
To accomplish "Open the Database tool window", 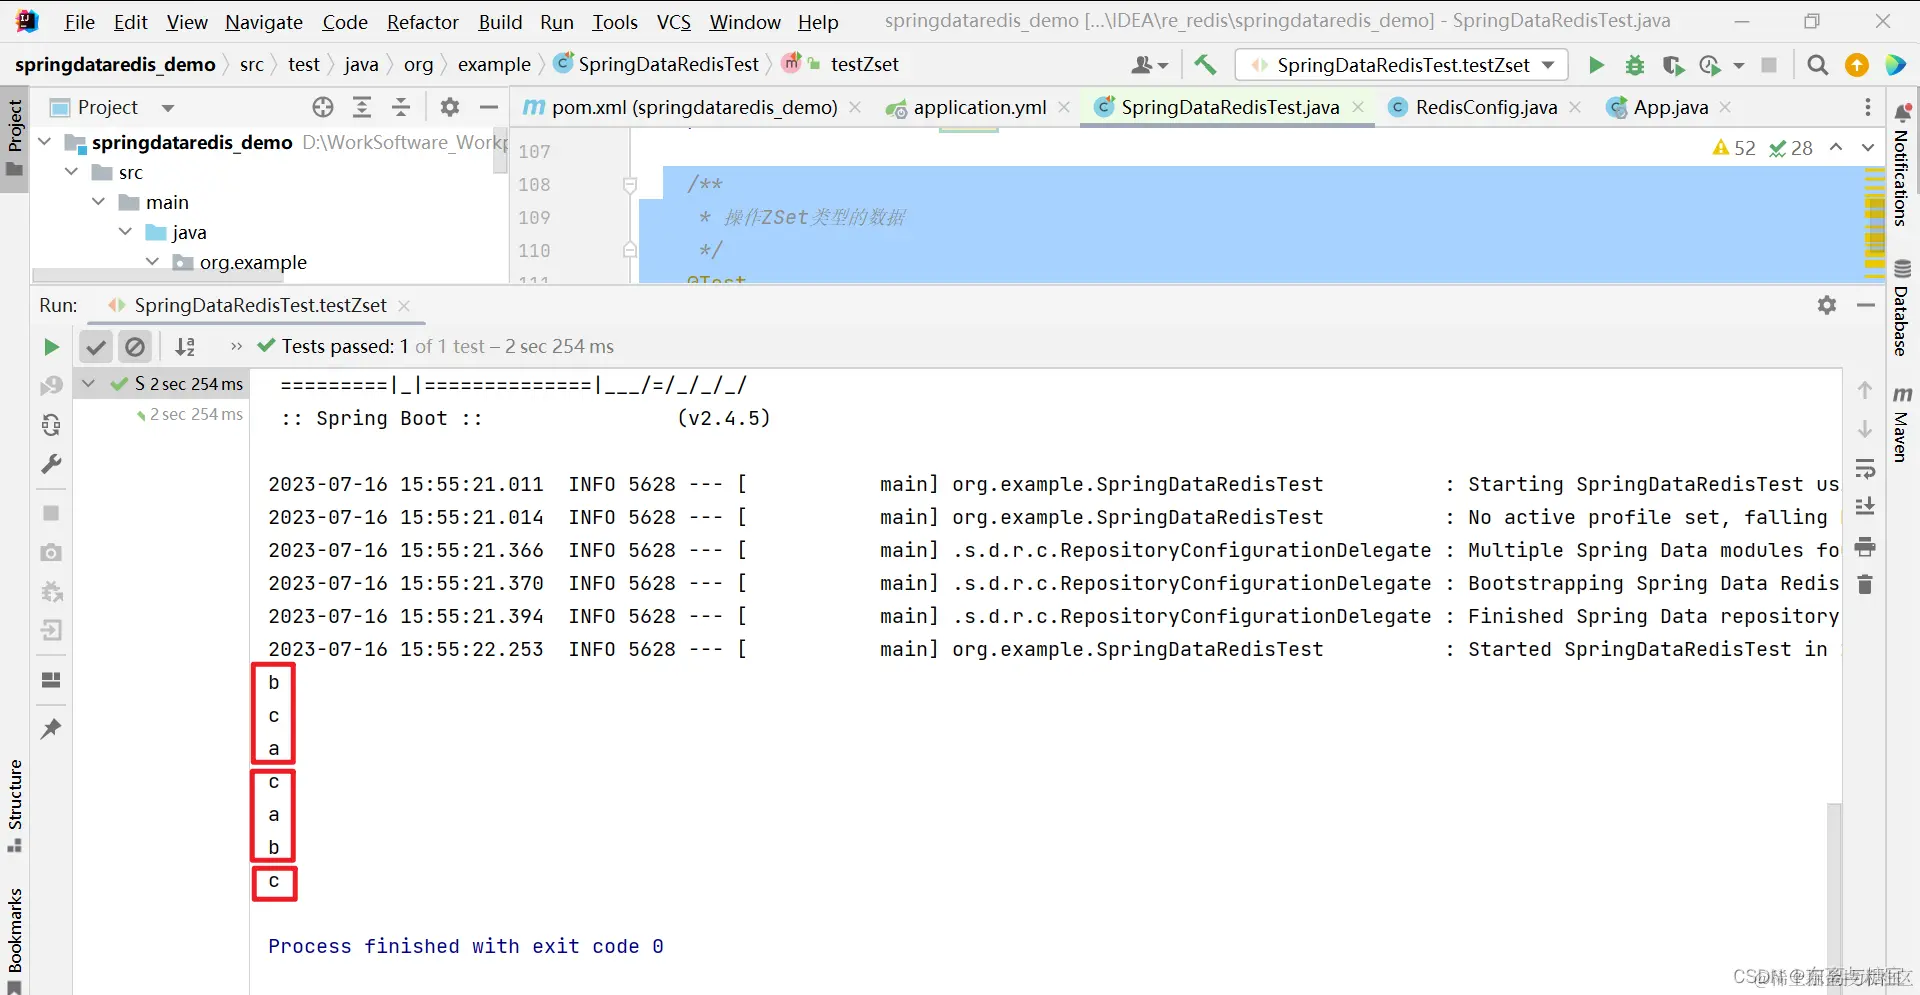I will (x=1902, y=309).
